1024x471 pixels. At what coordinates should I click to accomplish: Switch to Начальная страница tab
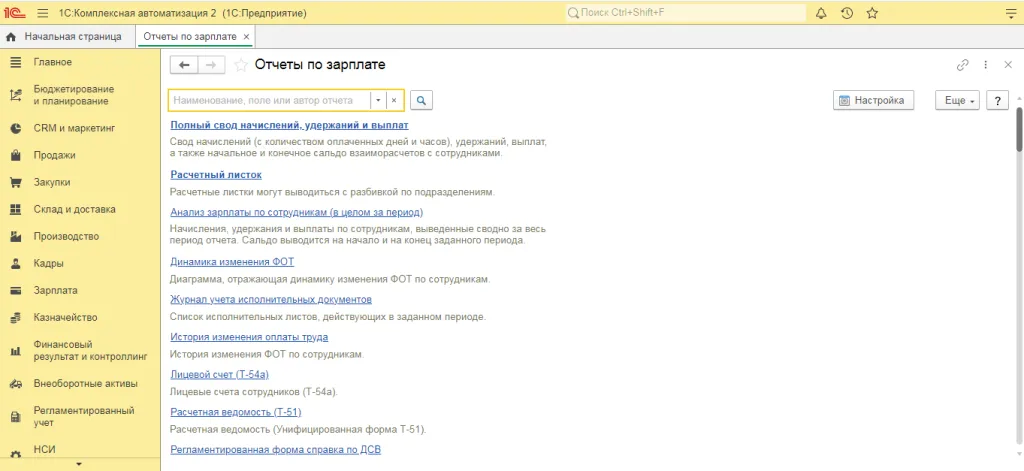pos(68,37)
